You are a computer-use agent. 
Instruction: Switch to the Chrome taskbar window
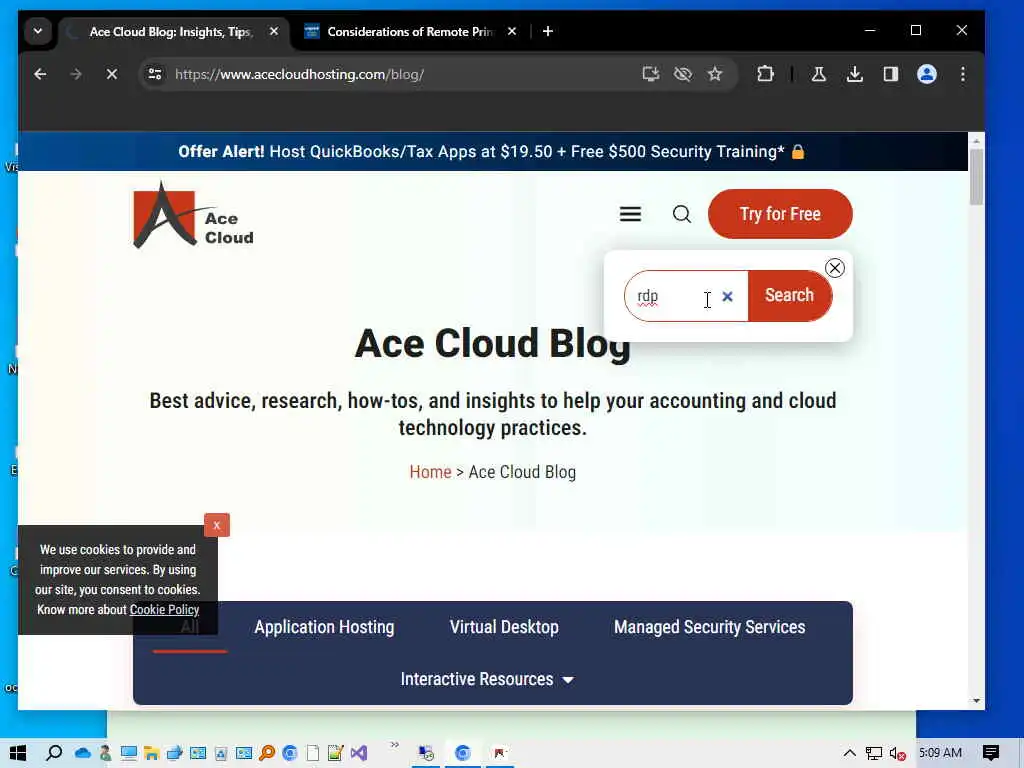[x=462, y=753]
